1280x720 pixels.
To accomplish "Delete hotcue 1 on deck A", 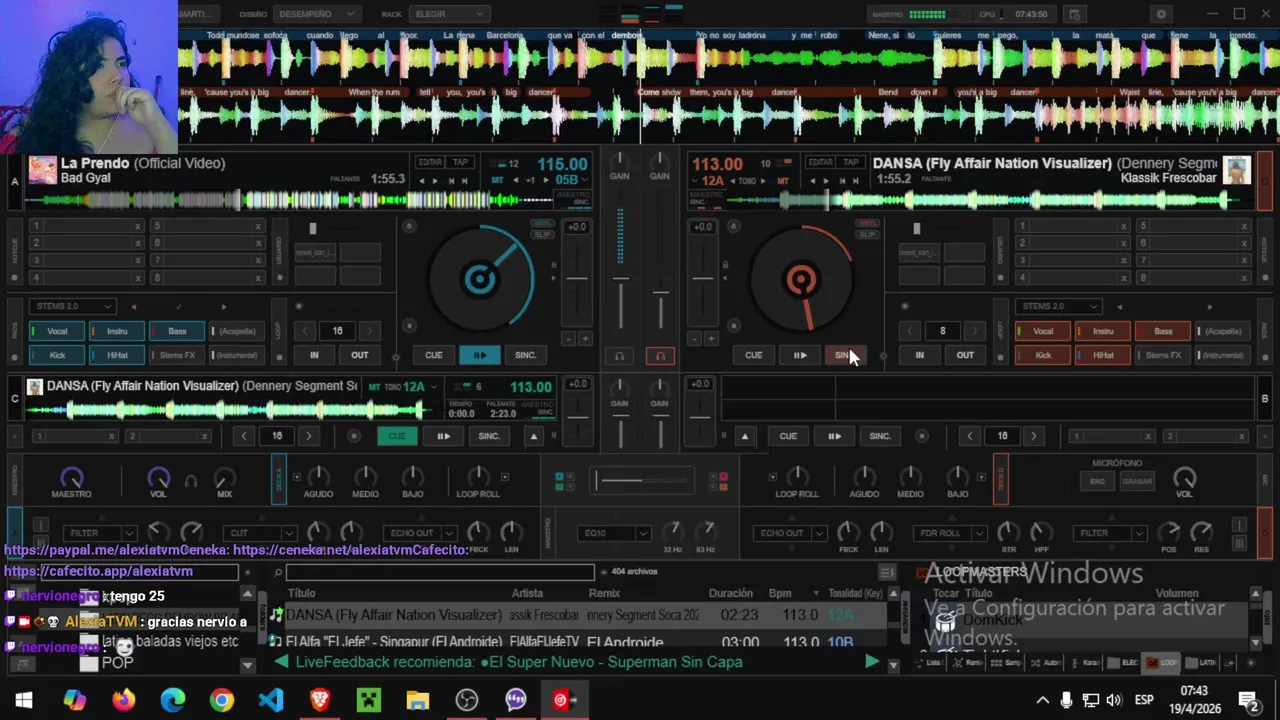I will [137, 226].
